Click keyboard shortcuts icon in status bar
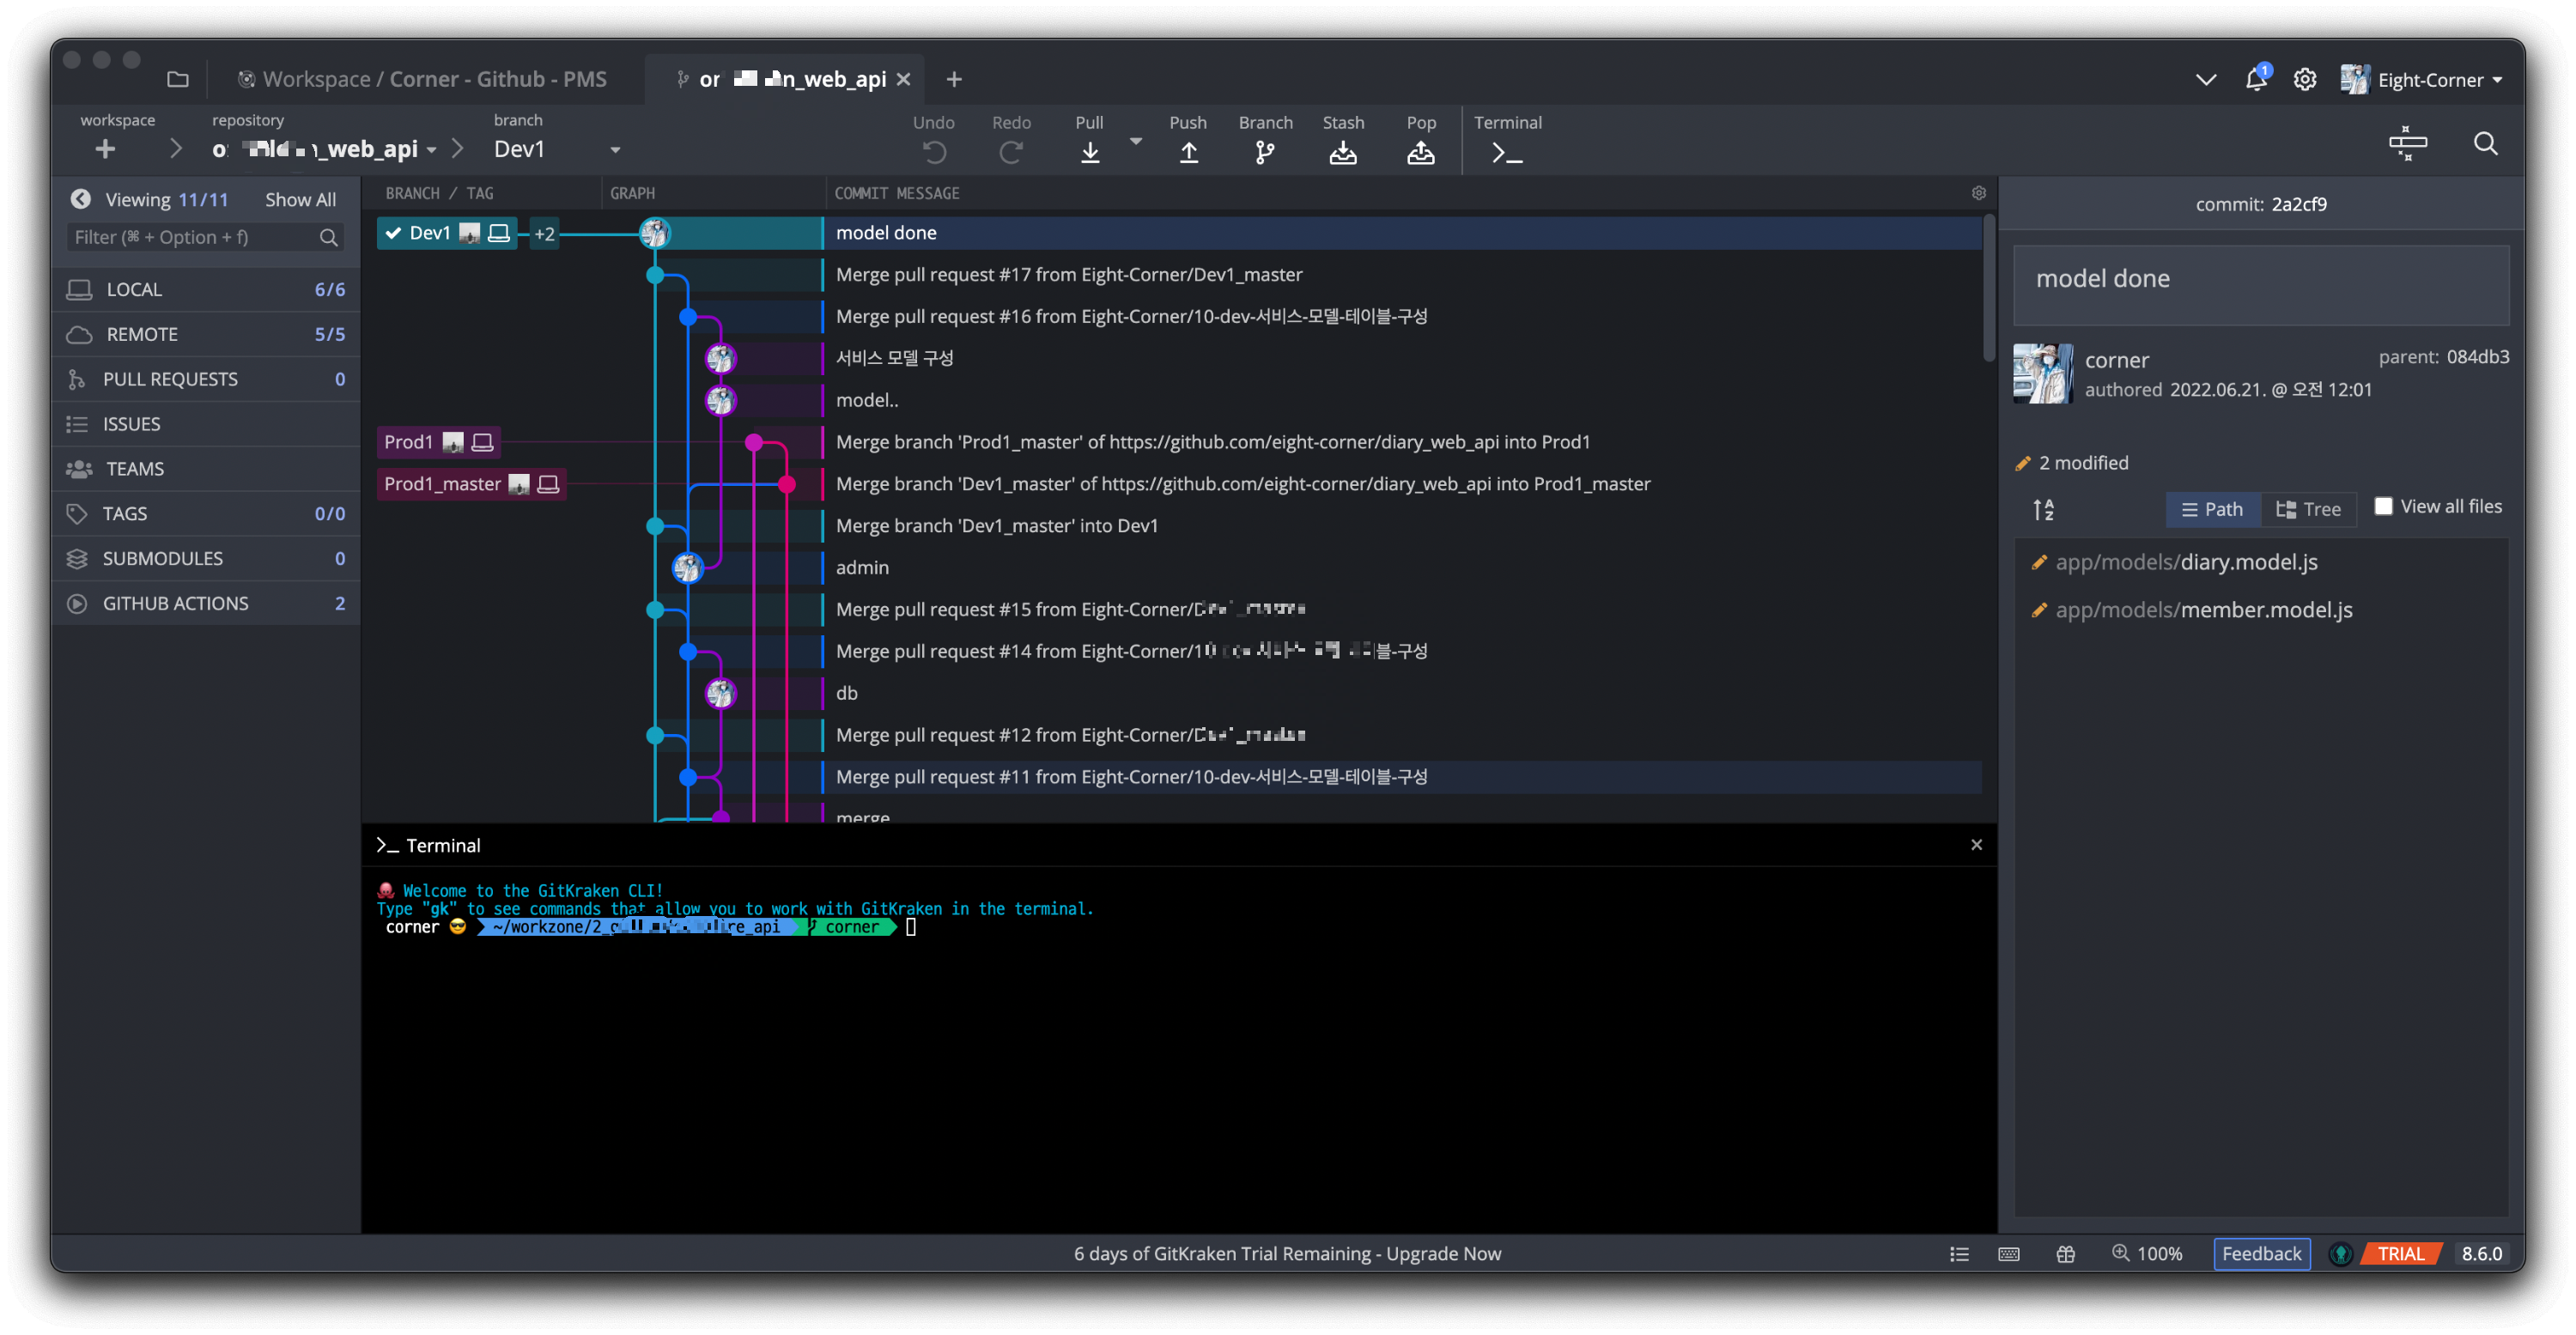Viewport: 2576px width, 1335px height. (2008, 1254)
